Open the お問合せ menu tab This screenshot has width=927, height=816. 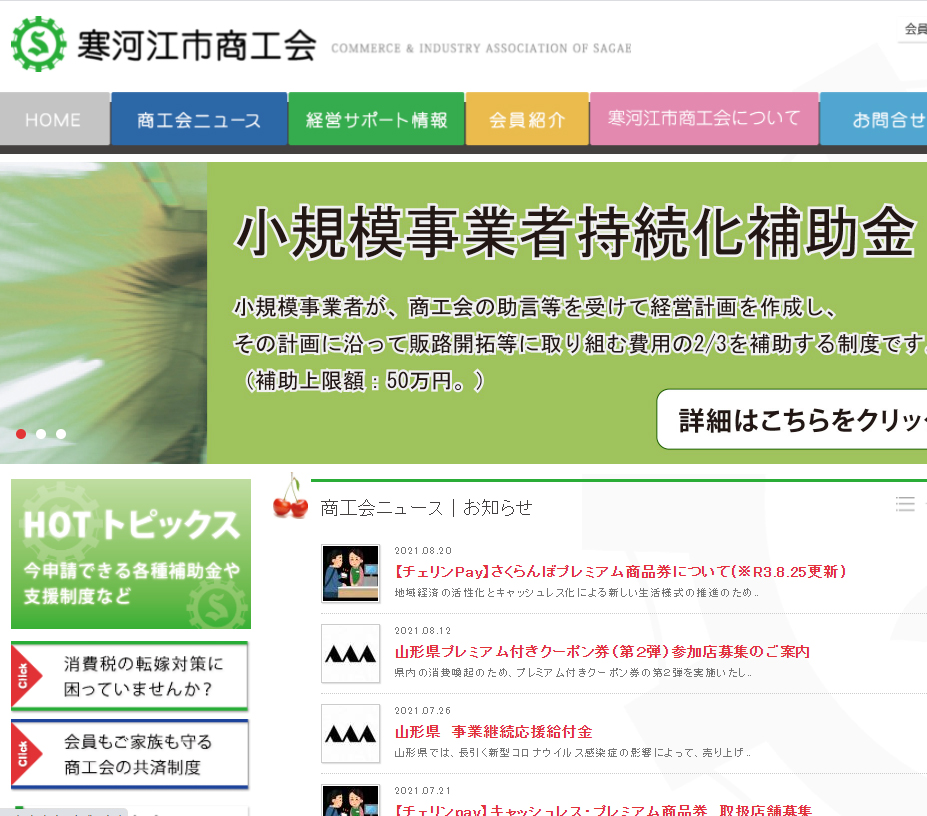[874, 119]
